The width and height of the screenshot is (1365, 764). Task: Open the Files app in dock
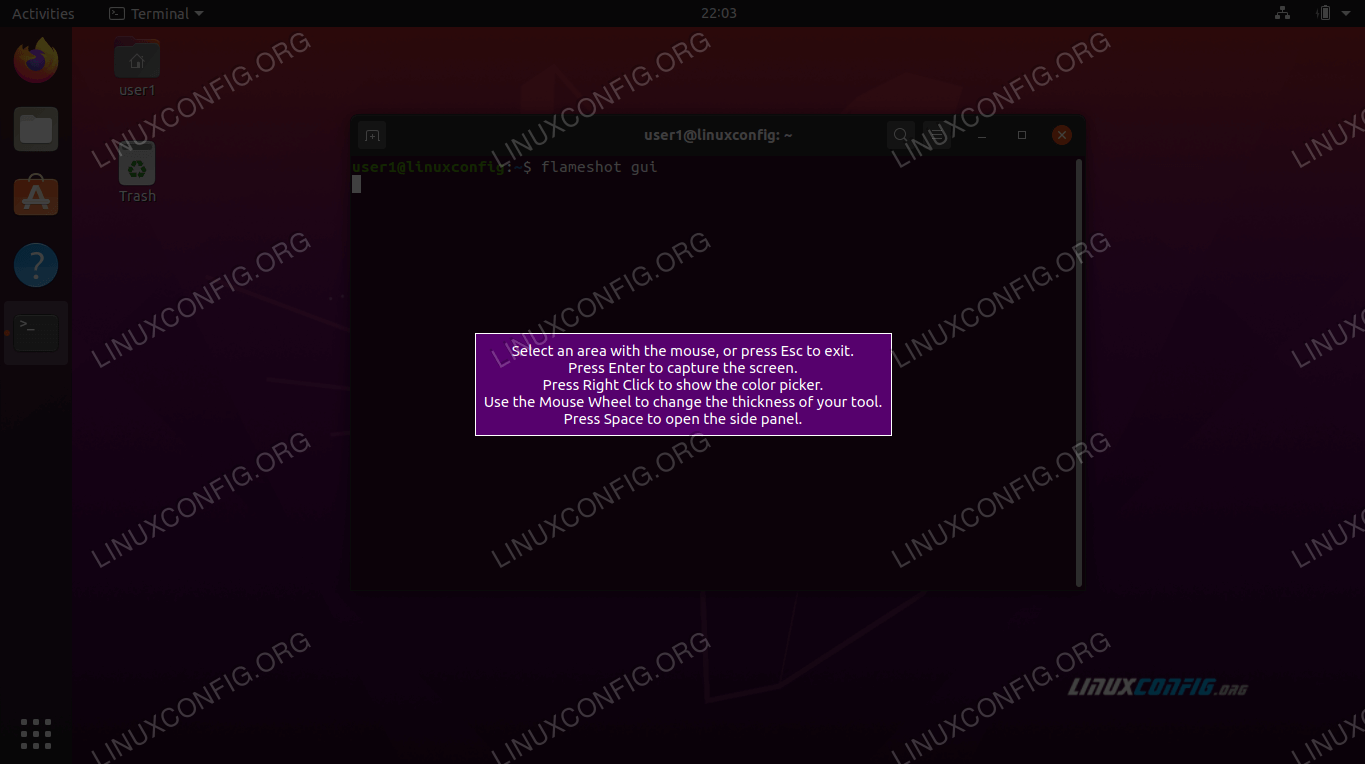click(36, 129)
